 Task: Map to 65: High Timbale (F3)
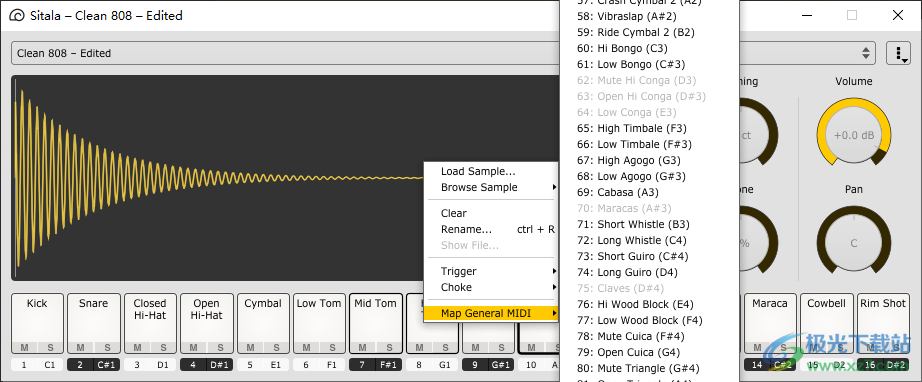click(649, 128)
